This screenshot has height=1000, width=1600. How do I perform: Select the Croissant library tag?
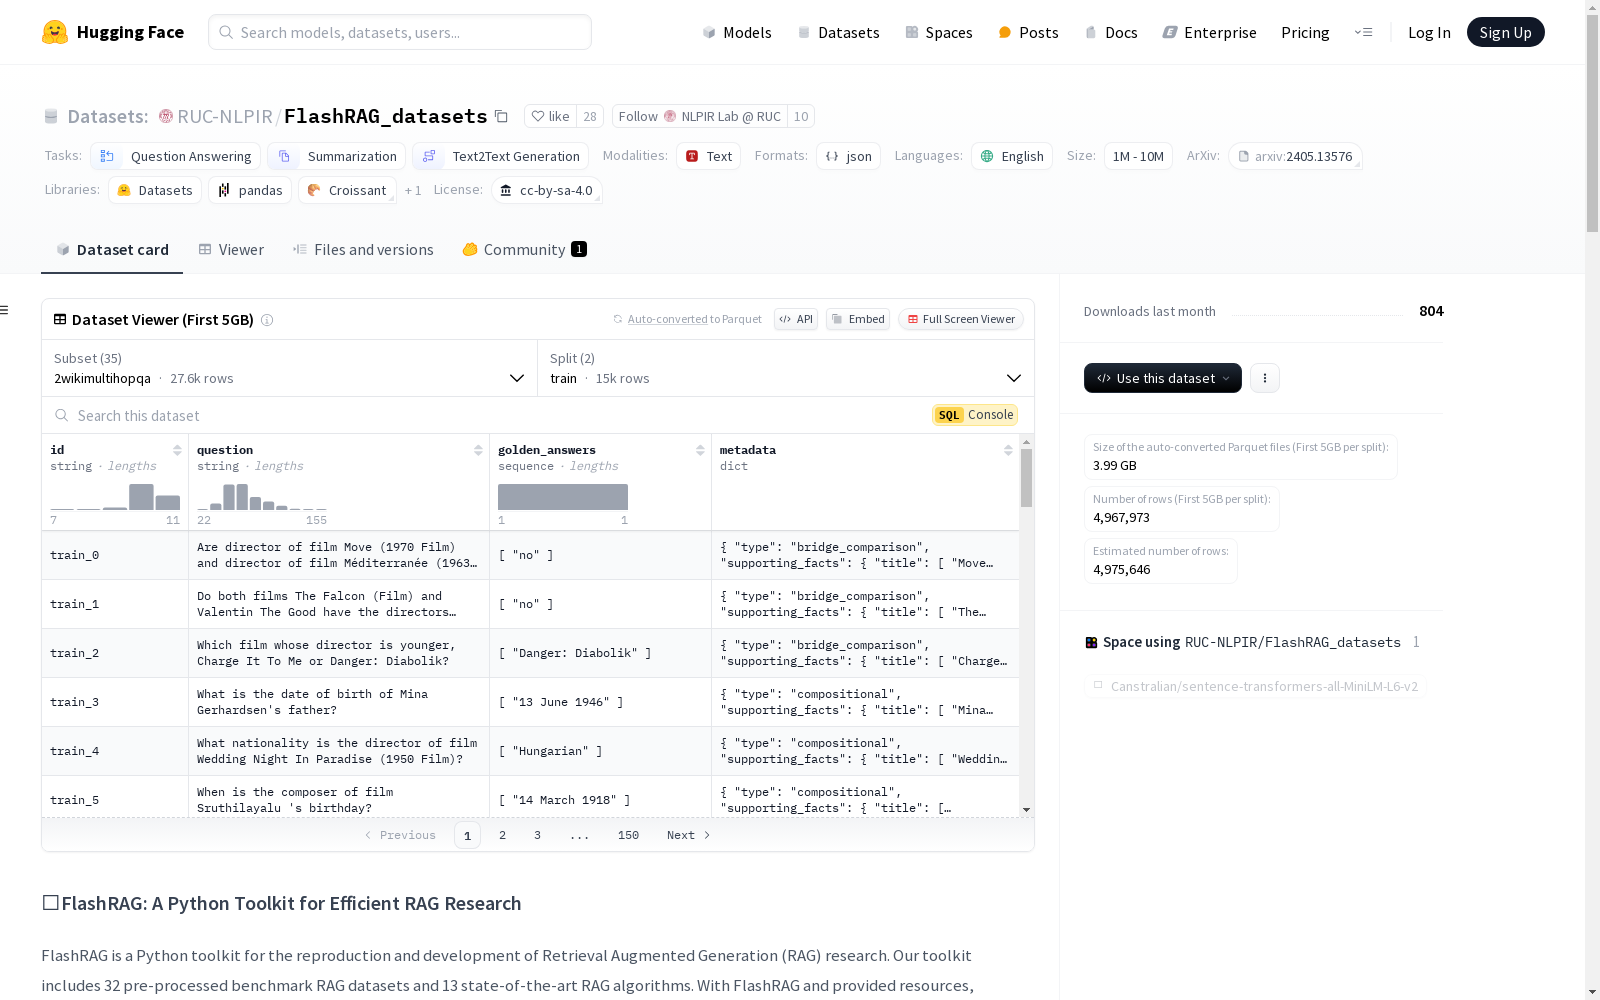click(347, 190)
